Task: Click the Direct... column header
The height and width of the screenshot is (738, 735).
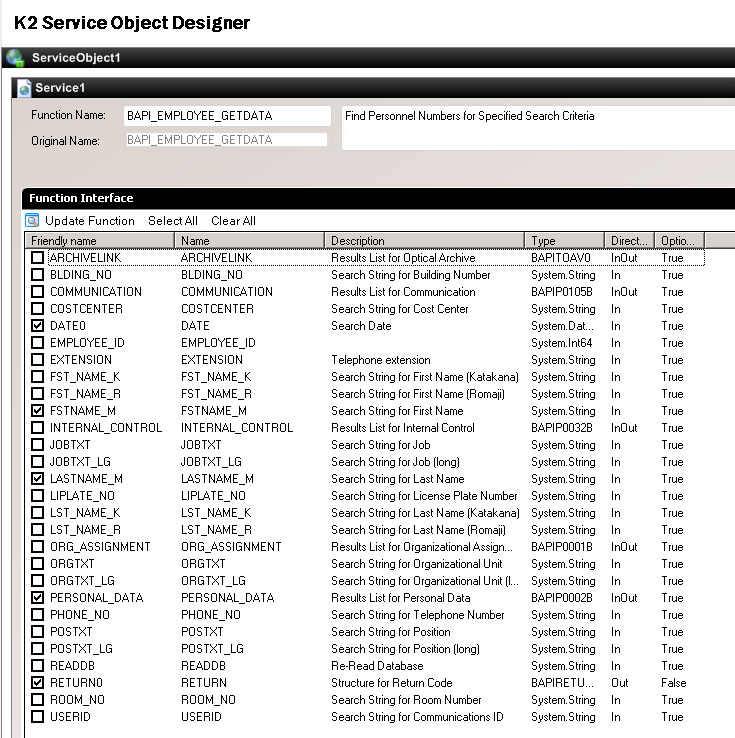Action: pos(629,241)
